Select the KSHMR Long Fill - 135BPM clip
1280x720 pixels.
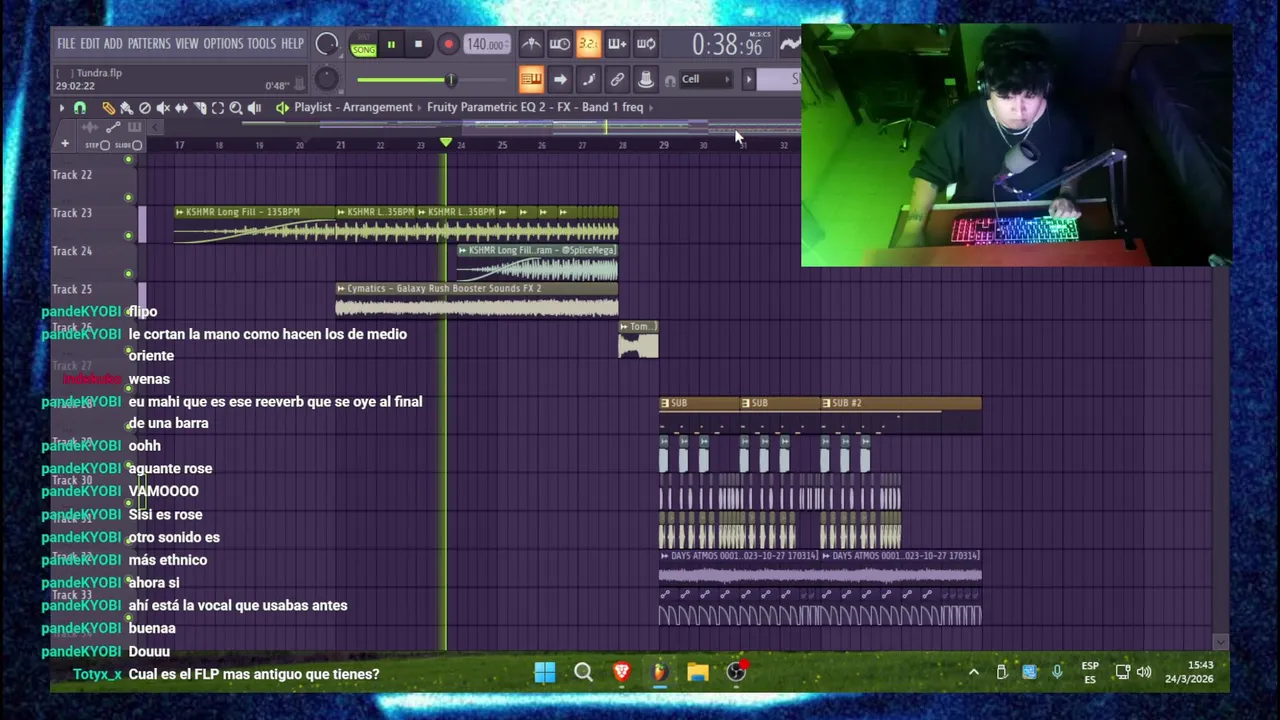(x=255, y=225)
